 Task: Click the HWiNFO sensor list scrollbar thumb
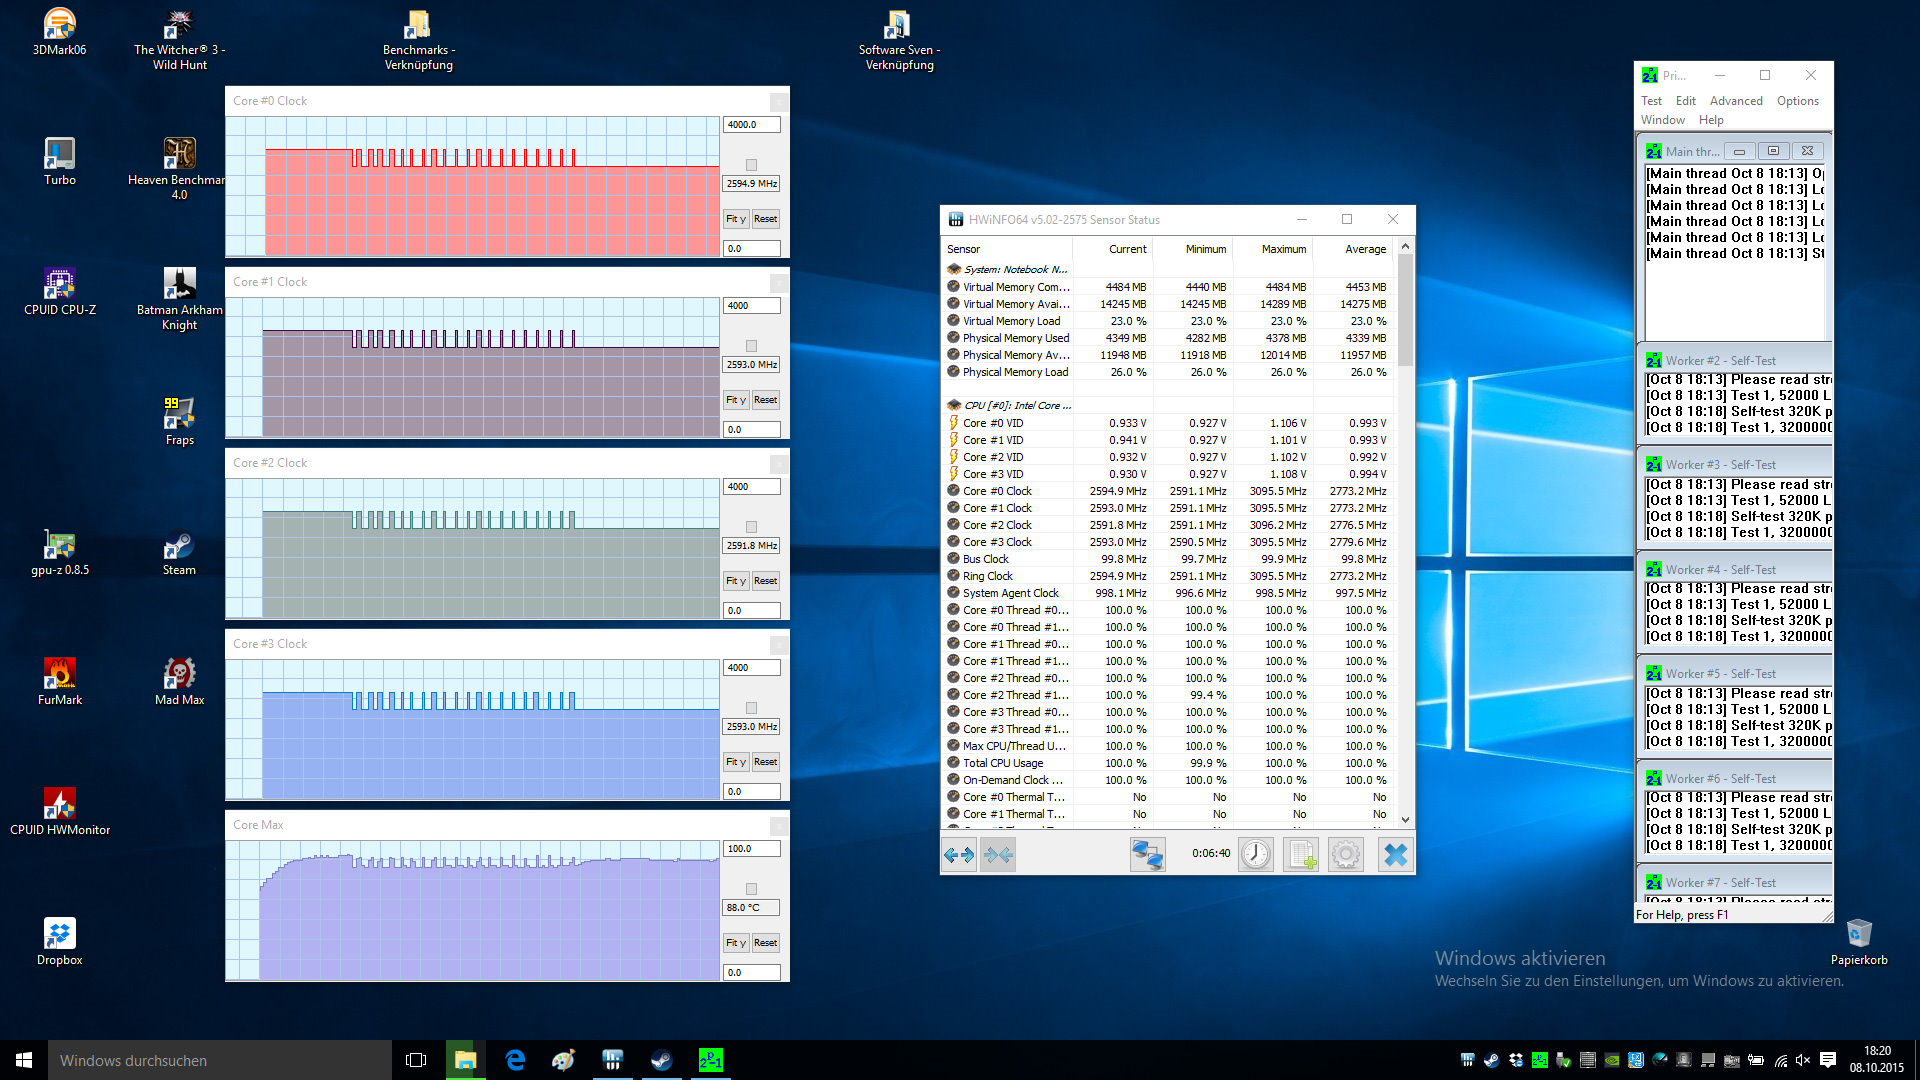[x=1405, y=310]
